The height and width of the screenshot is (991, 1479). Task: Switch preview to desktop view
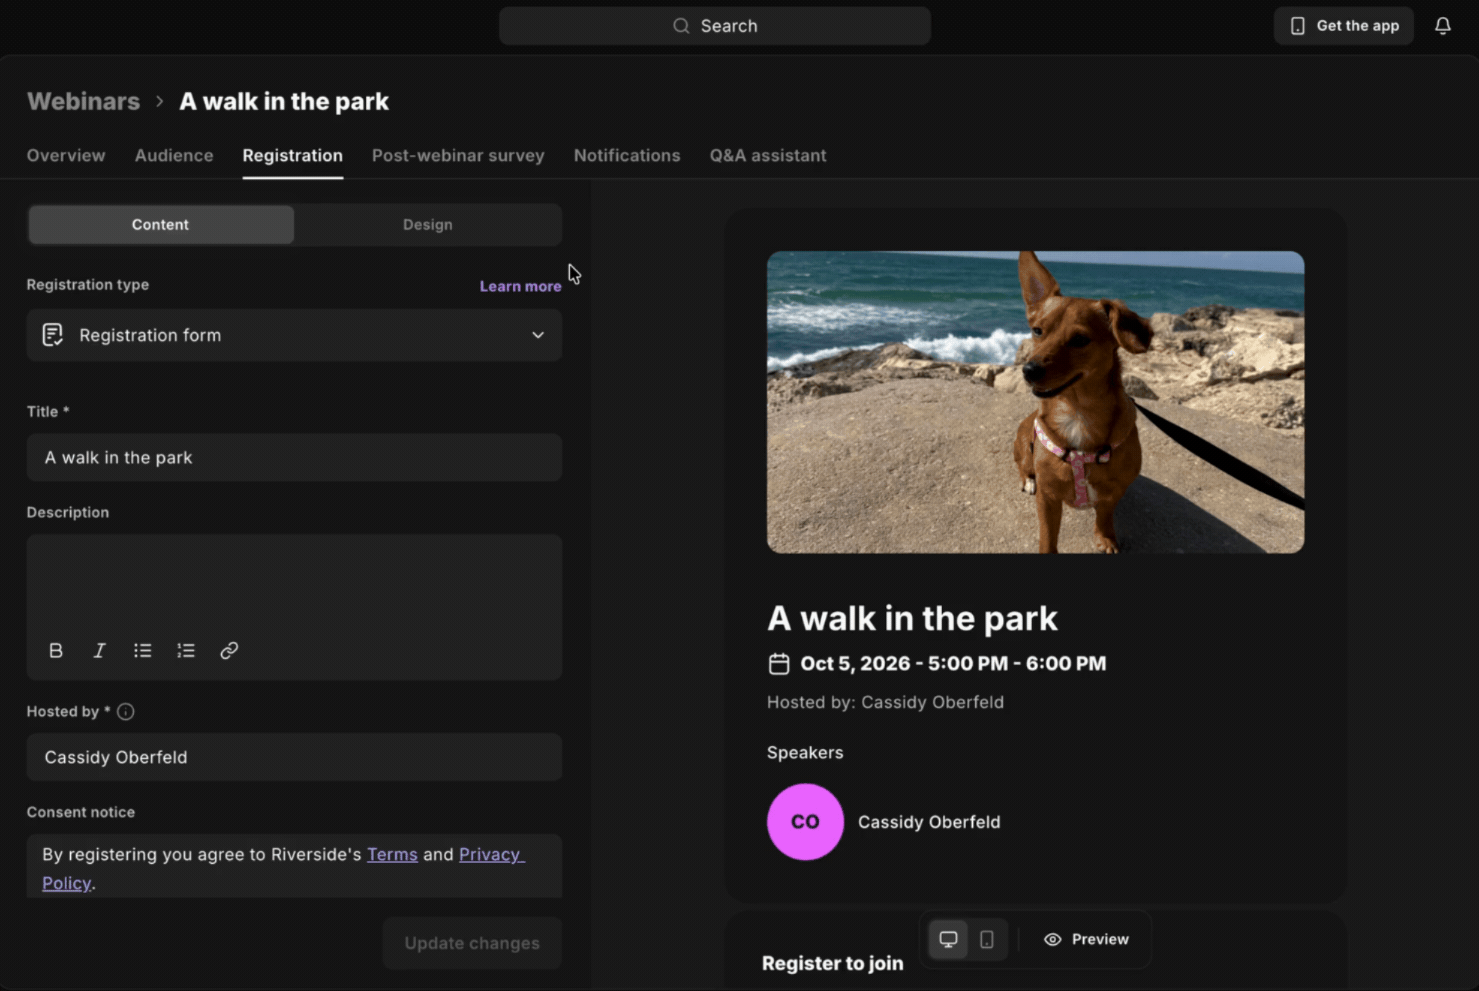point(948,940)
